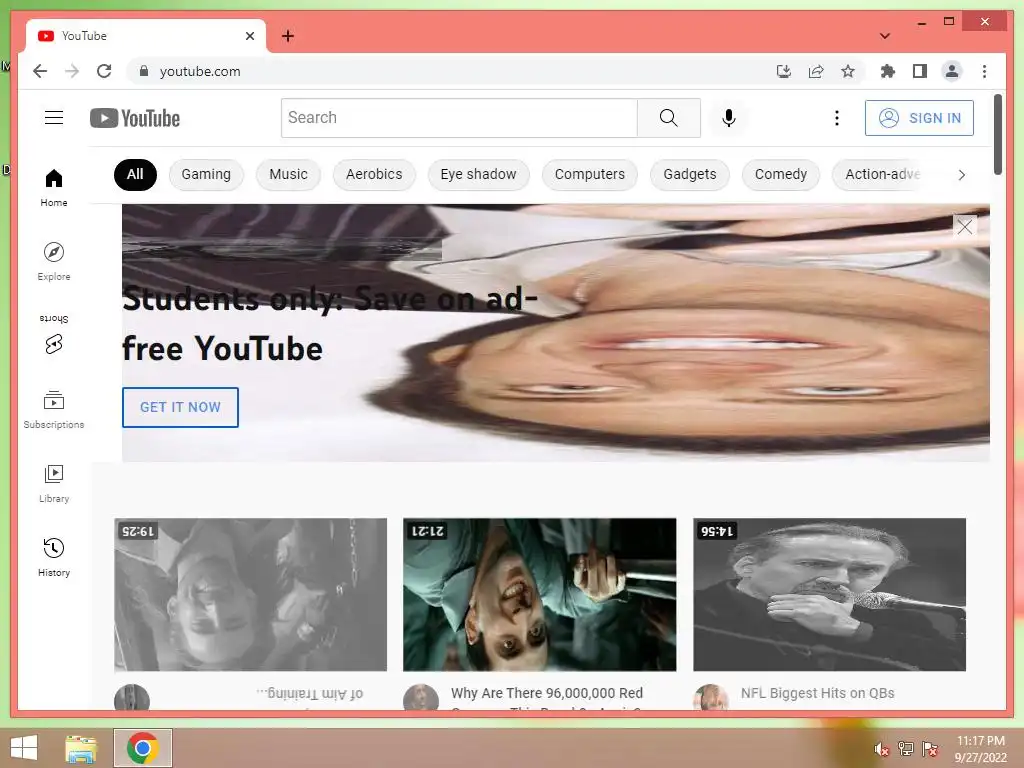The width and height of the screenshot is (1024, 768).
Task: Start voice search with the microphone icon
Action: point(729,118)
